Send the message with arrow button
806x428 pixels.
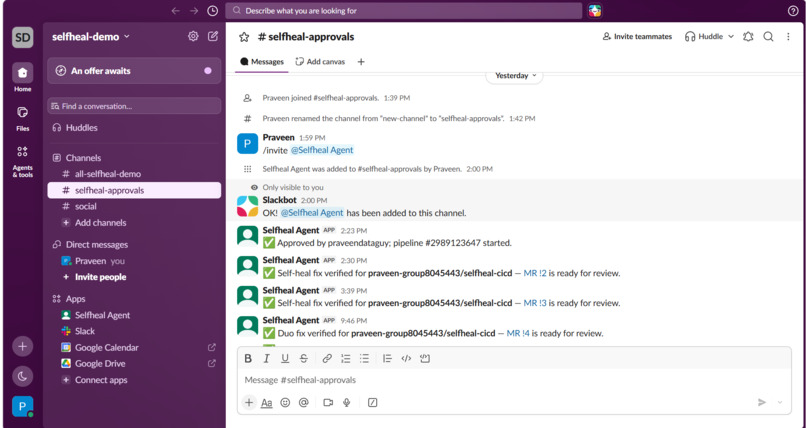pyautogui.click(x=762, y=402)
